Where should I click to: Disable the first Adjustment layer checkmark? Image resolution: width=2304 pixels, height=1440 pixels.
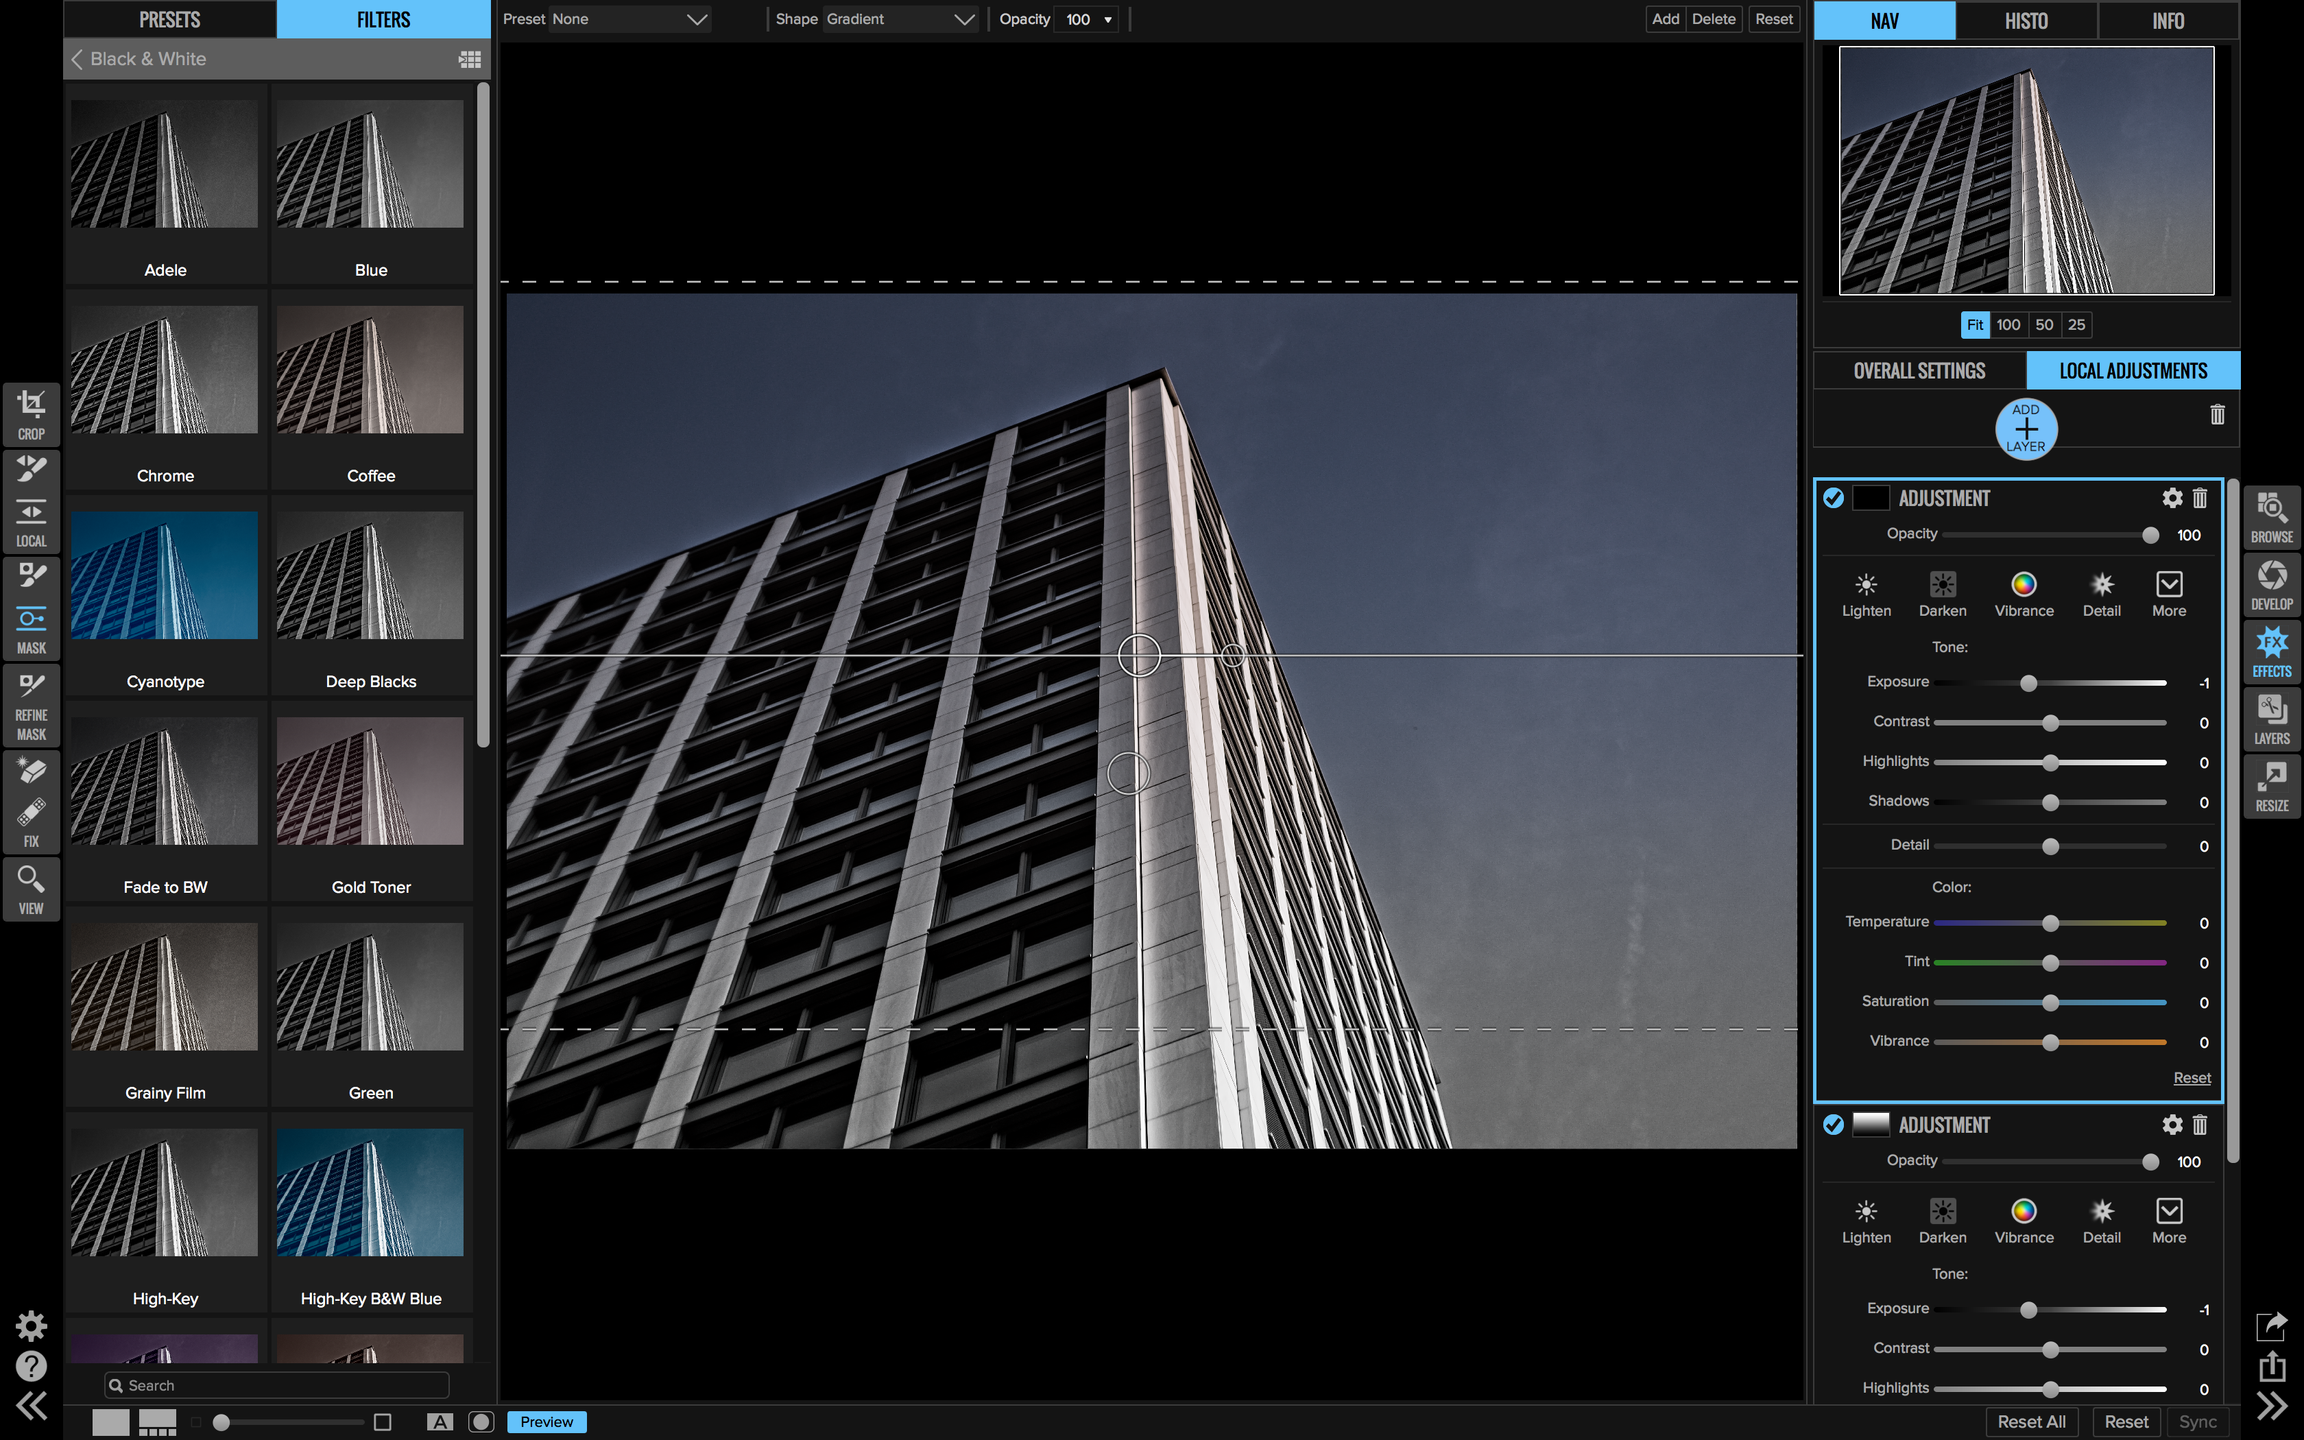pos(1833,498)
